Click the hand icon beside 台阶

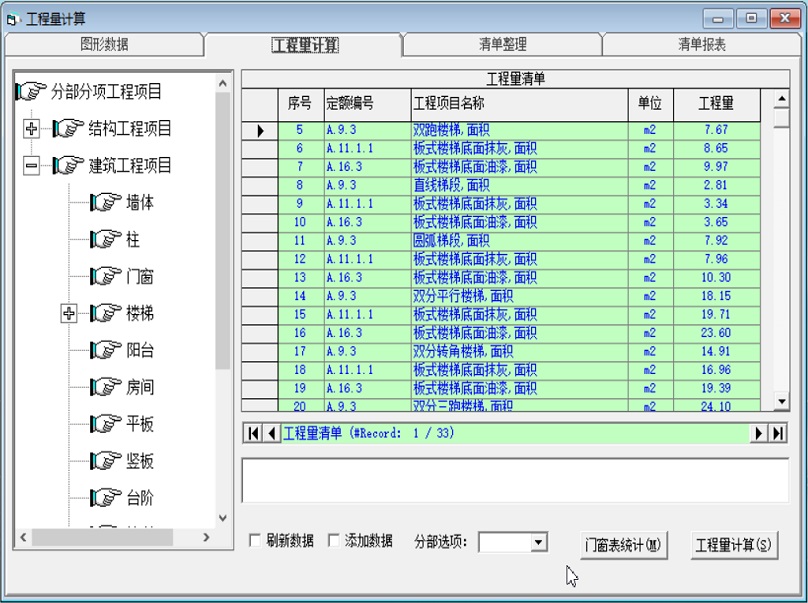tap(106, 498)
